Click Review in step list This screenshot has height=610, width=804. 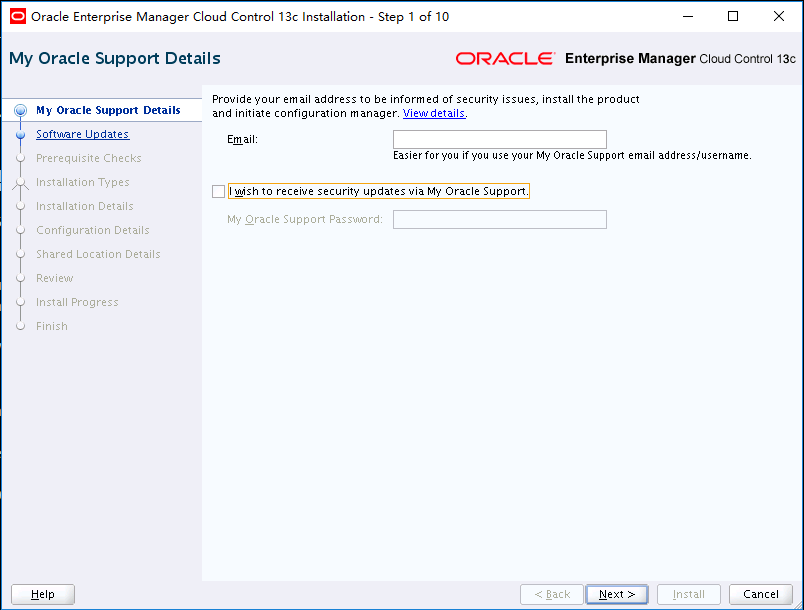[54, 278]
